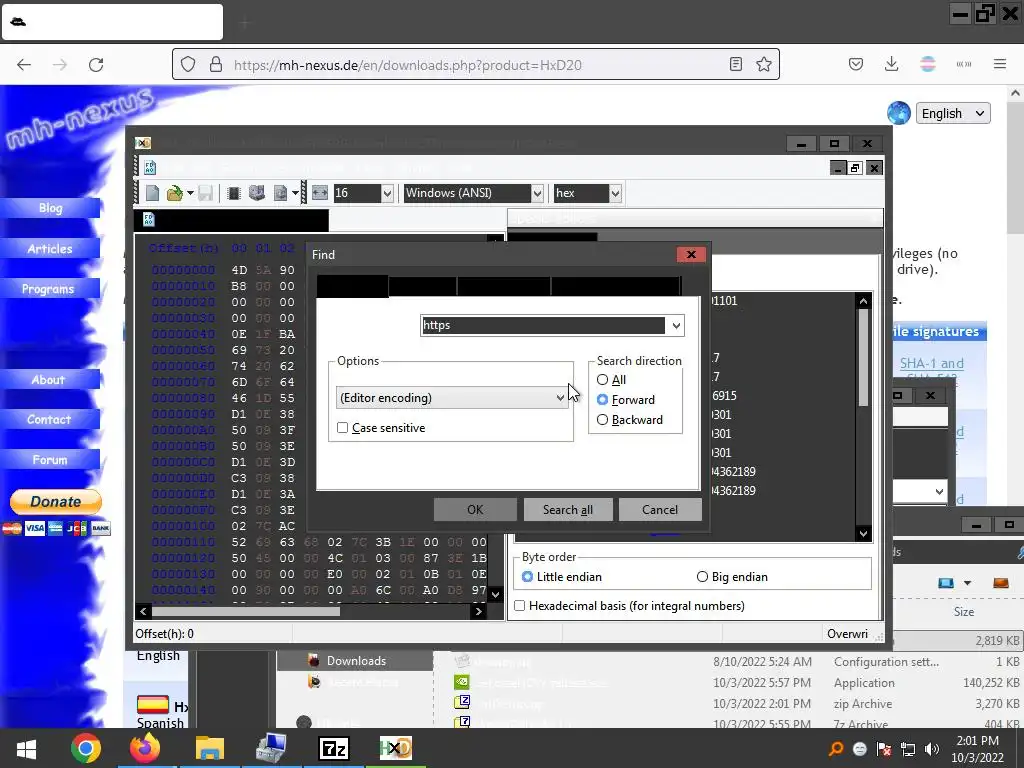Click OK in the Find dialog
Image resolution: width=1024 pixels, height=768 pixels.
click(x=475, y=509)
